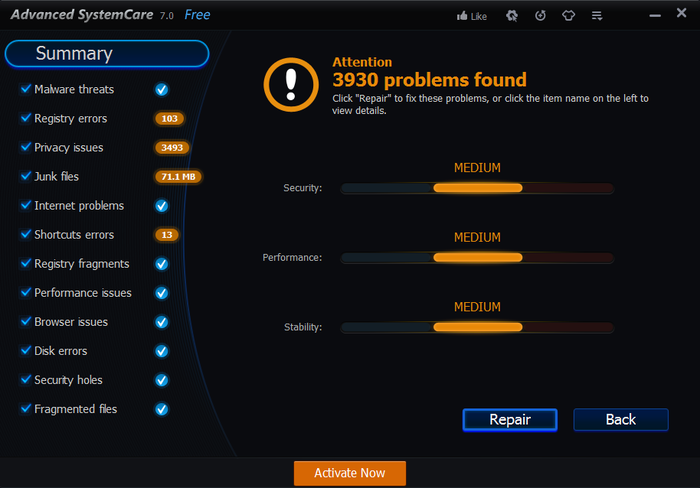The height and width of the screenshot is (488, 700).
Task: Click the Activate Now button
Action: [x=350, y=473]
